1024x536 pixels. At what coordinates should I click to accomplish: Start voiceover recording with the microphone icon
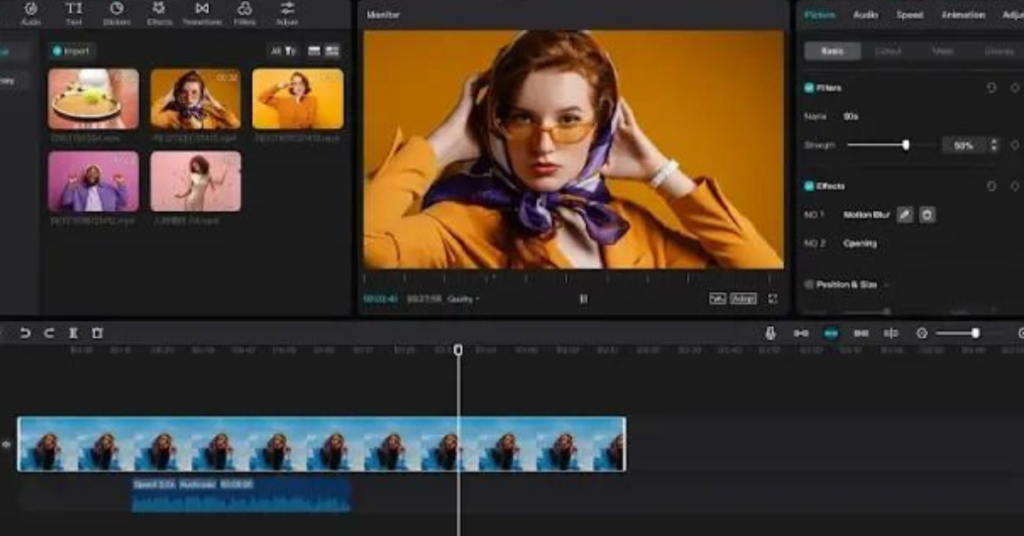(x=770, y=333)
